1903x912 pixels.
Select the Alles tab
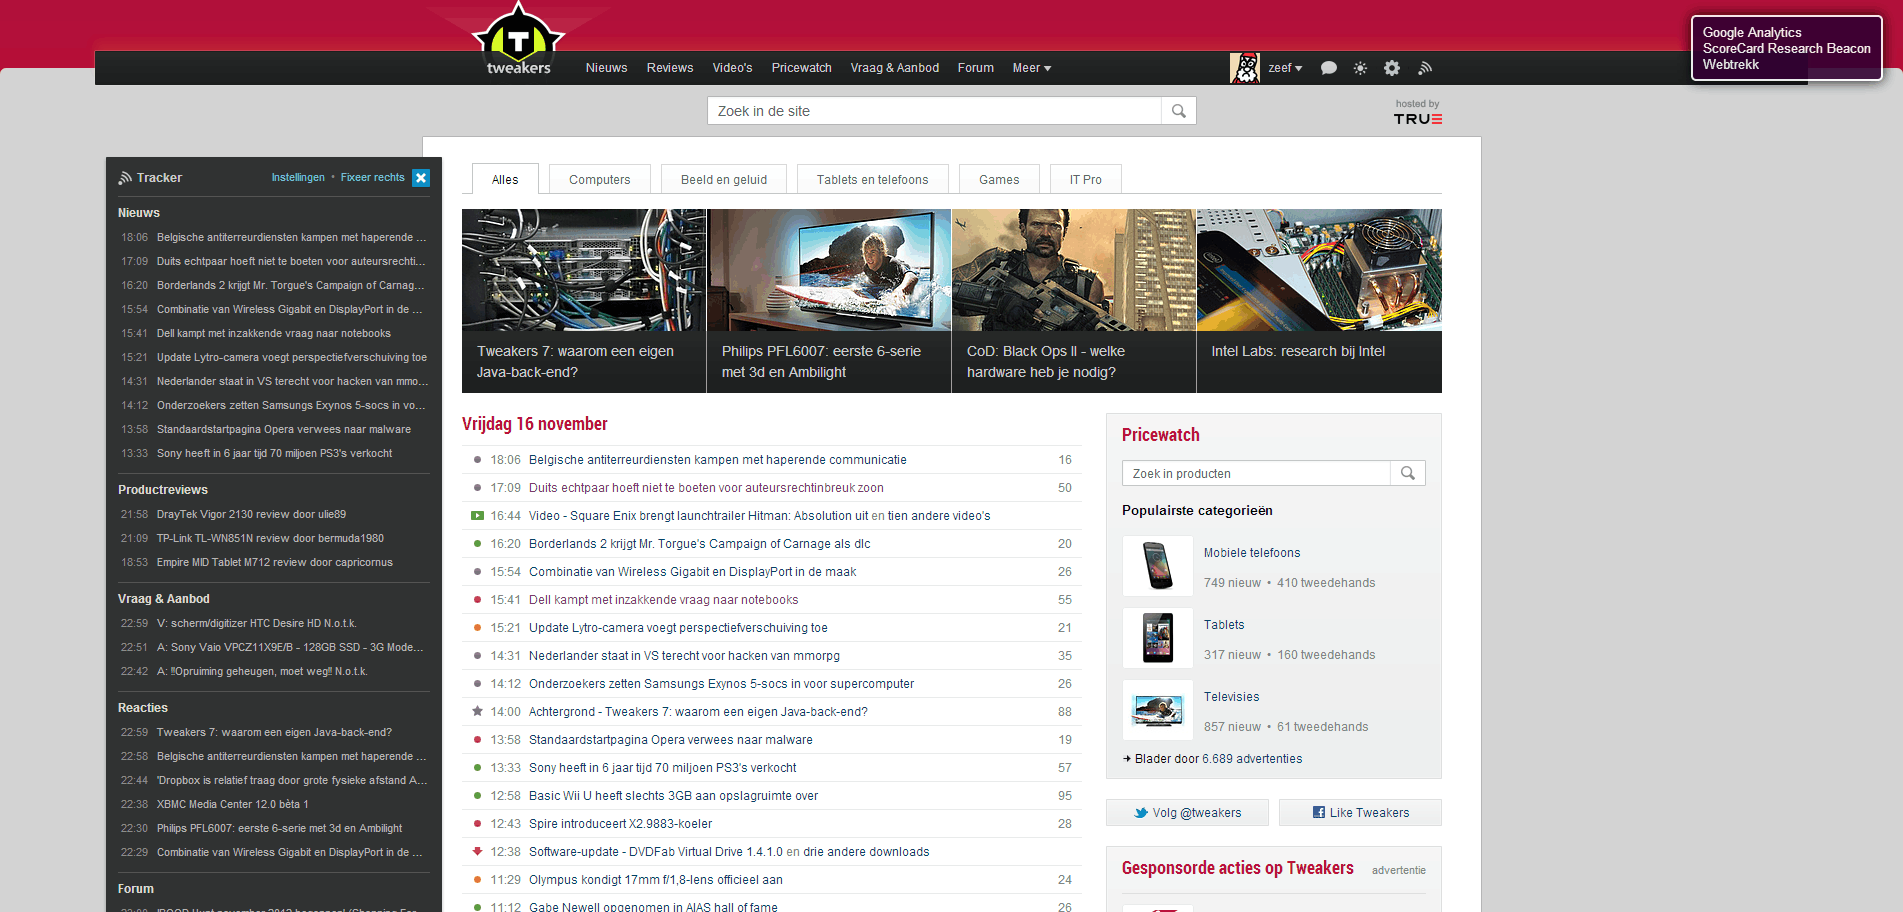pos(505,179)
